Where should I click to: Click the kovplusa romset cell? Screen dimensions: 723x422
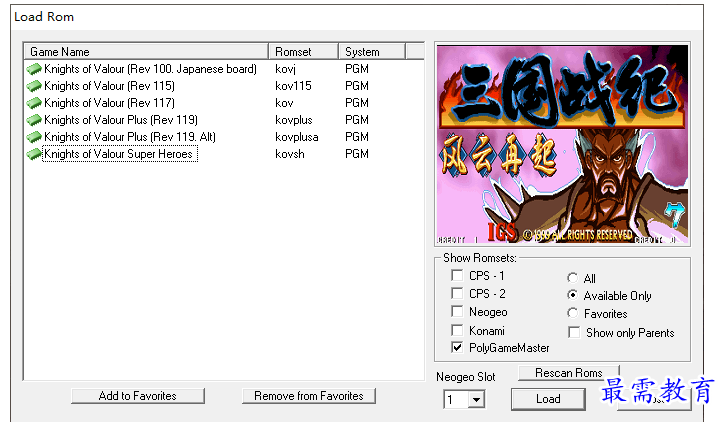click(x=296, y=137)
